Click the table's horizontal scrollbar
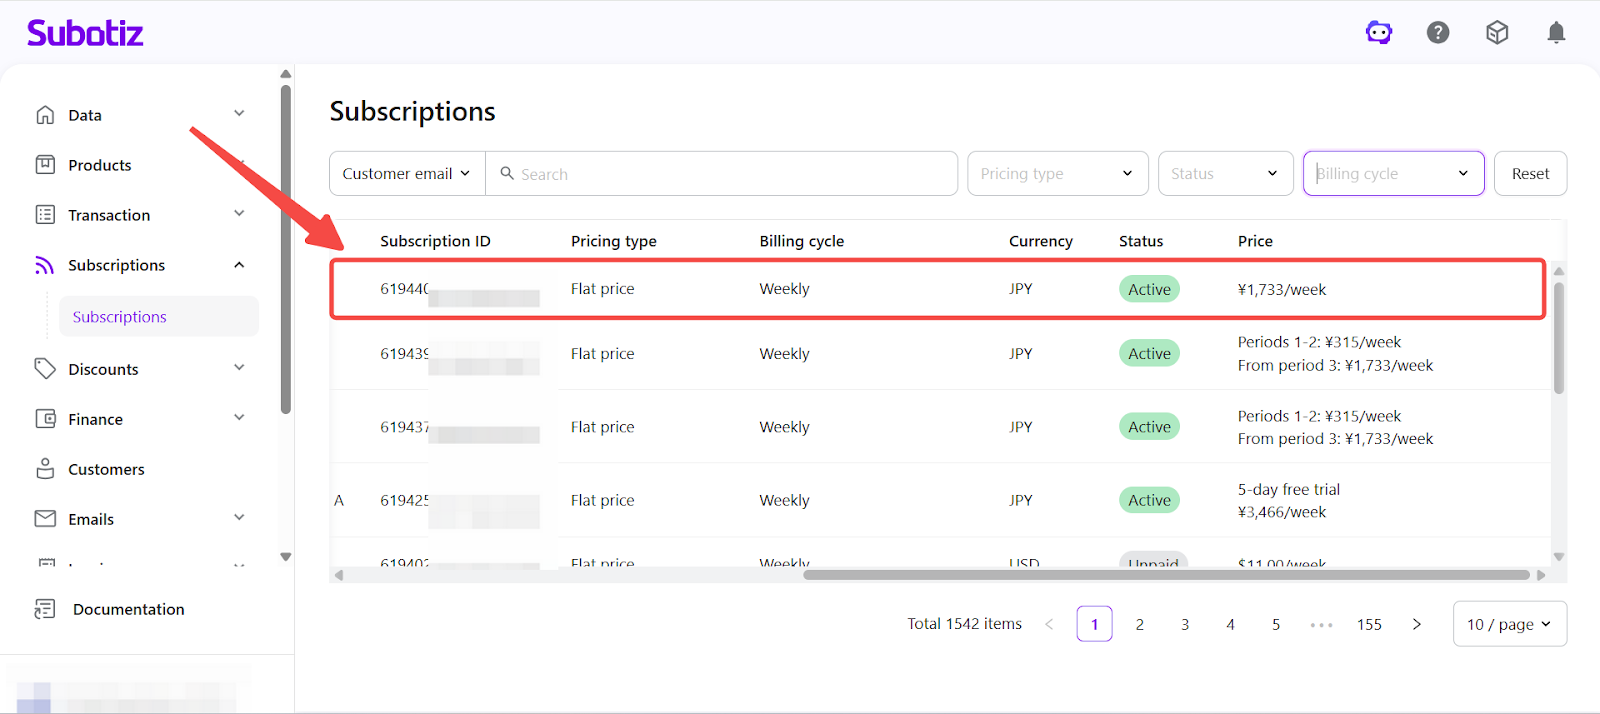The height and width of the screenshot is (714, 1600). pos(1166,575)
